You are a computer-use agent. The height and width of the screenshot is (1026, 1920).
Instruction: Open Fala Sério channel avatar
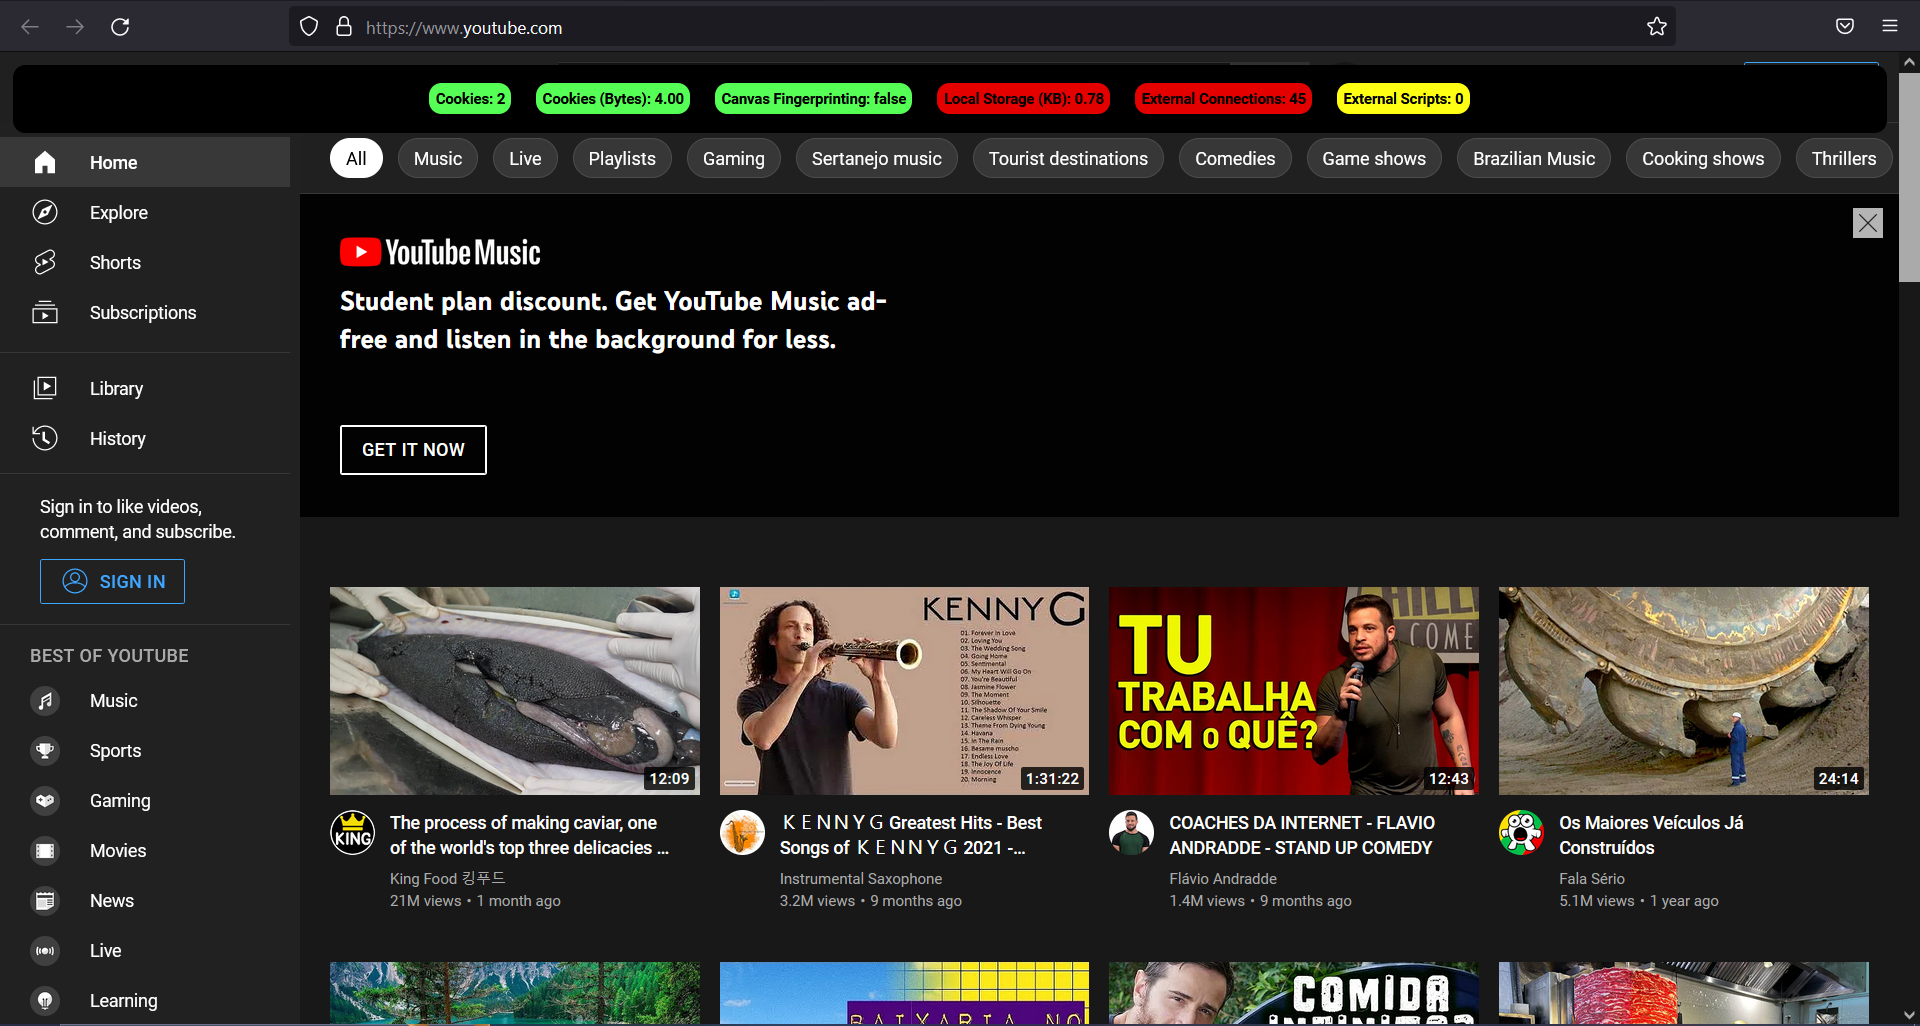tap(1522, 833)
